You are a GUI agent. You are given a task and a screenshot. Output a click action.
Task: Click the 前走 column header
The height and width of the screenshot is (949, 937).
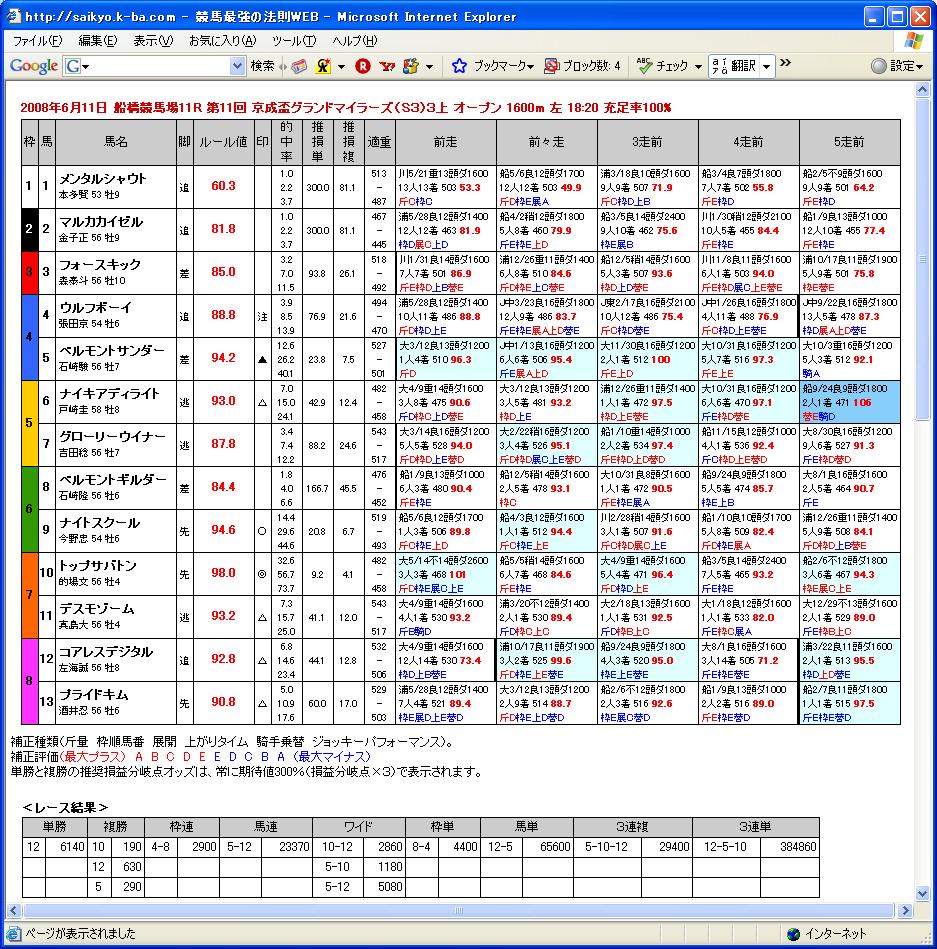(445, 142)
